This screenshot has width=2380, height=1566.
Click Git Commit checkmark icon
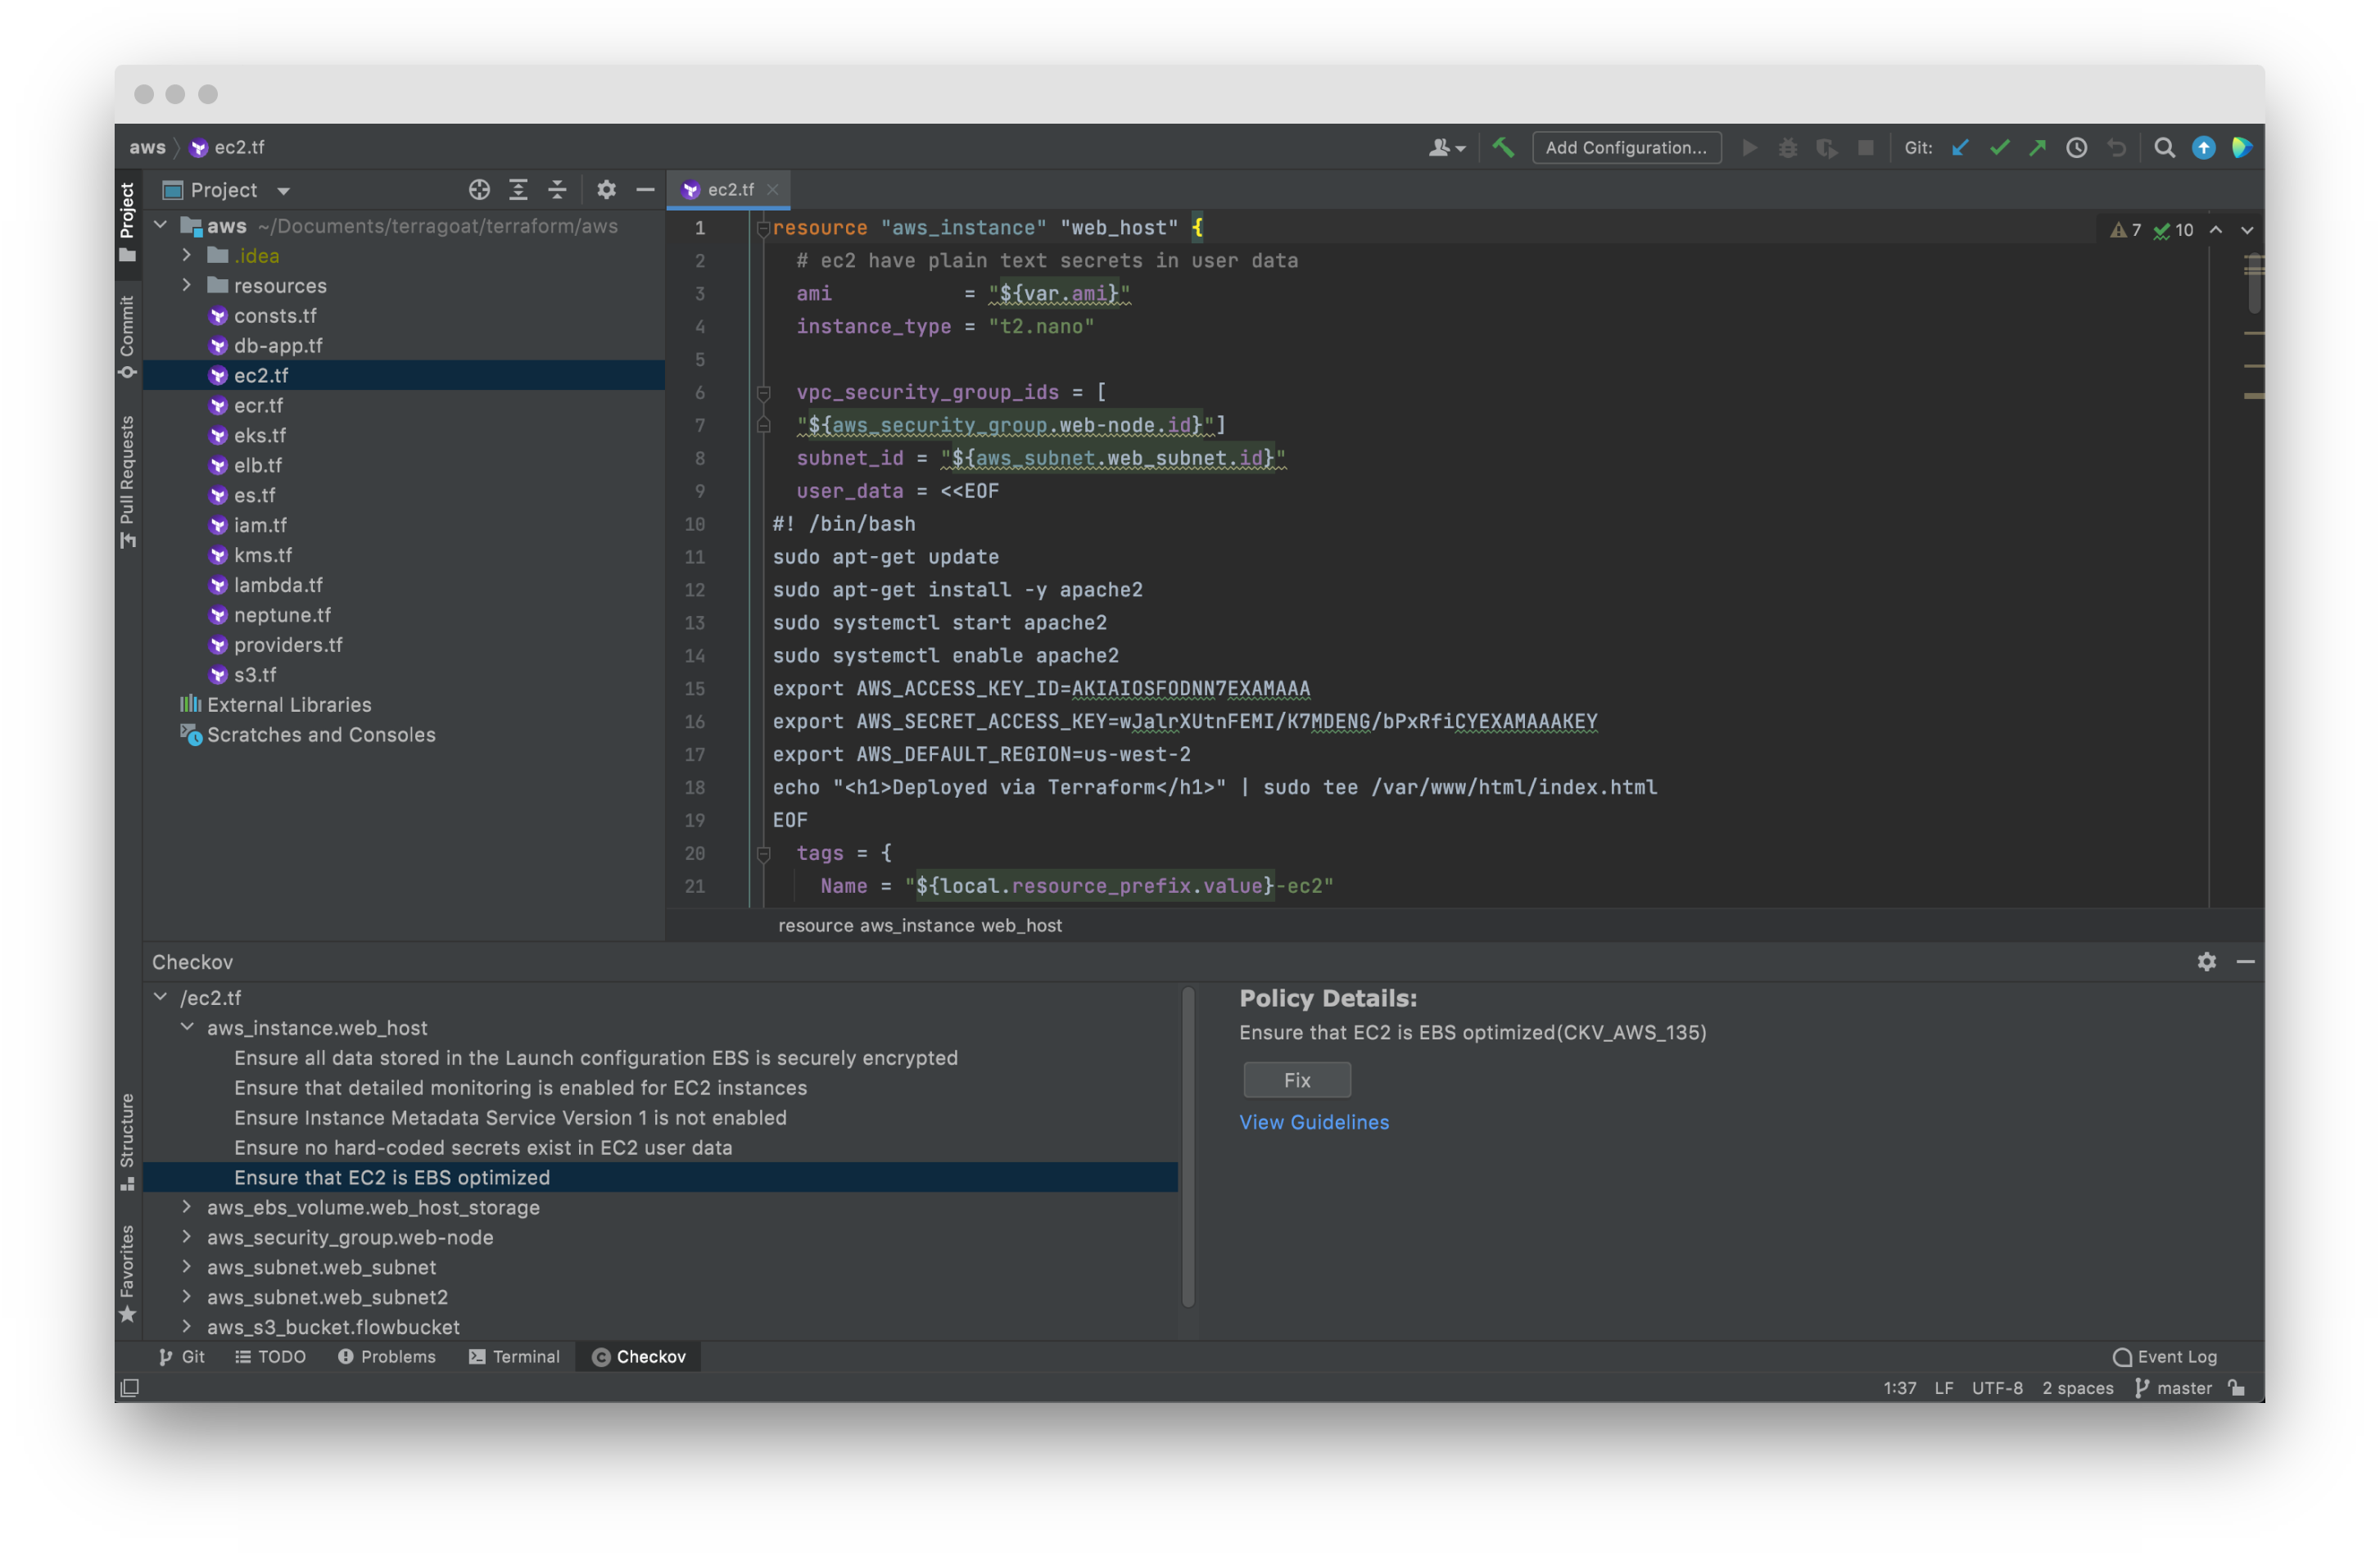[1999, 148]
